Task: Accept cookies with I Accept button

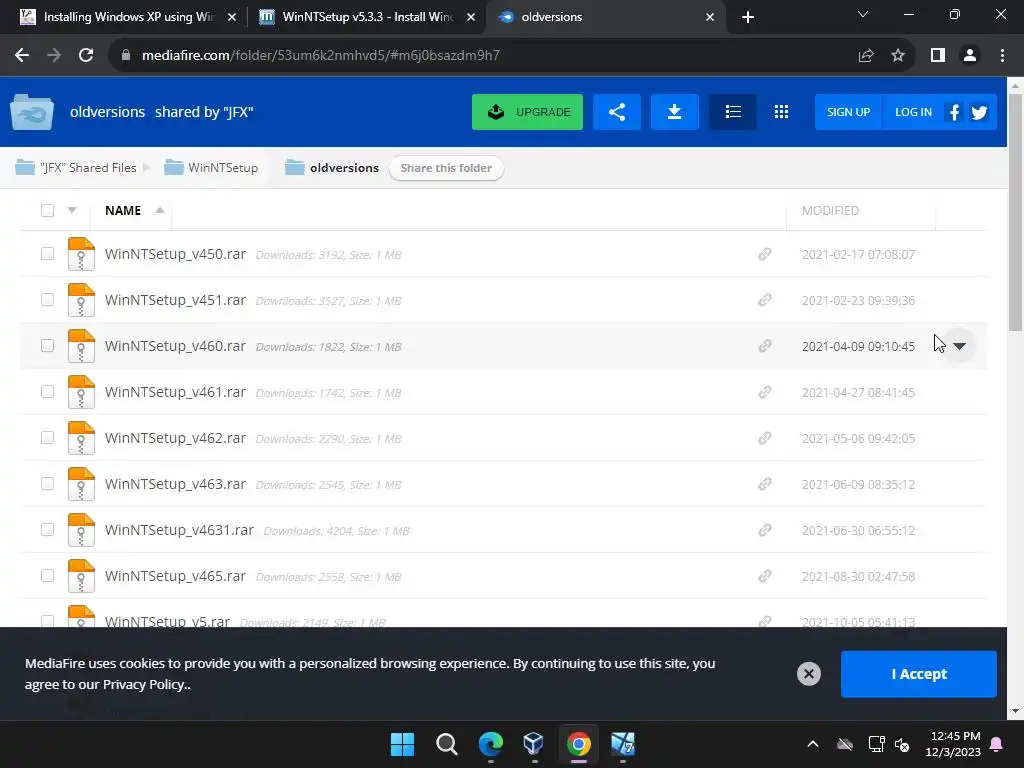Action: [918, 674]
